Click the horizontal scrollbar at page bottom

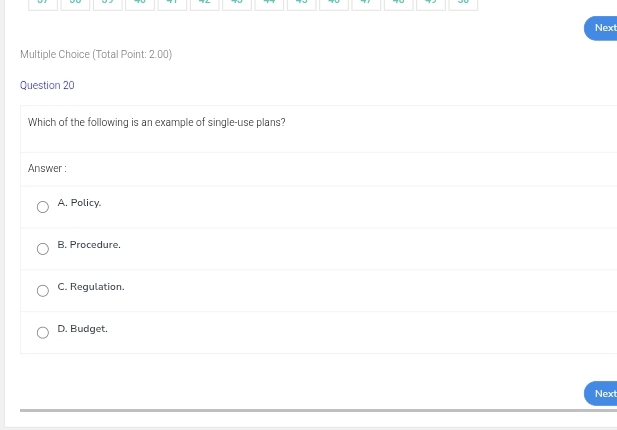(300, 410)
